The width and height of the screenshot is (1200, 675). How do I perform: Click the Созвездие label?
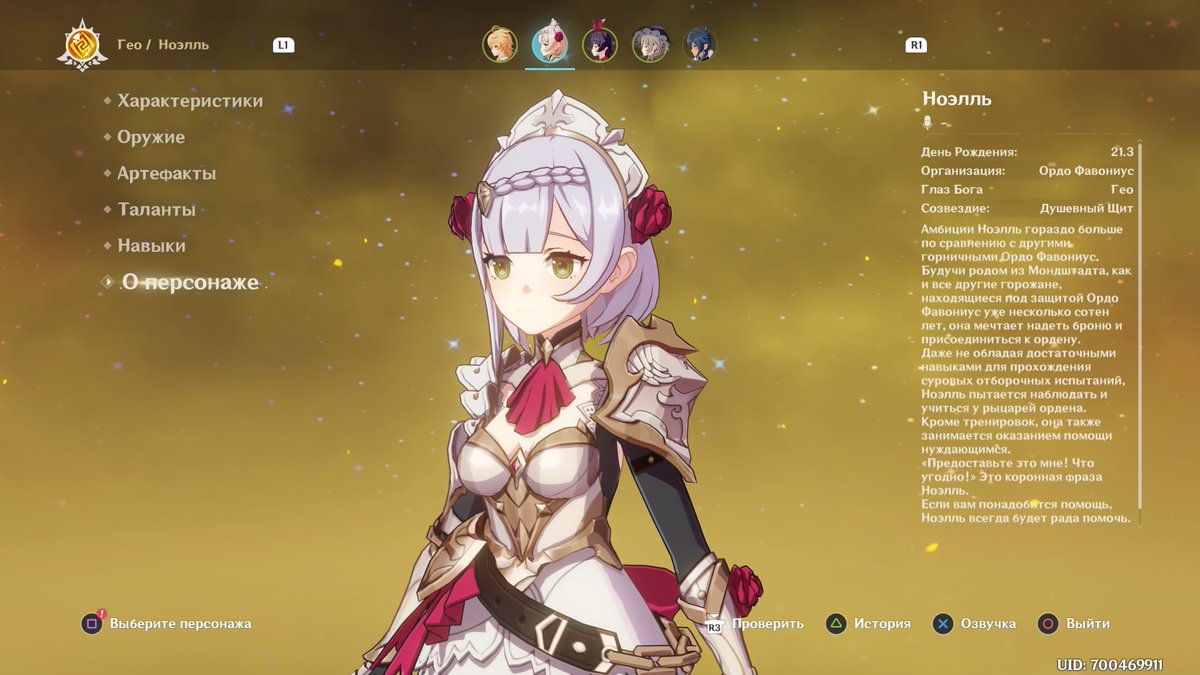tap(955, 209)
